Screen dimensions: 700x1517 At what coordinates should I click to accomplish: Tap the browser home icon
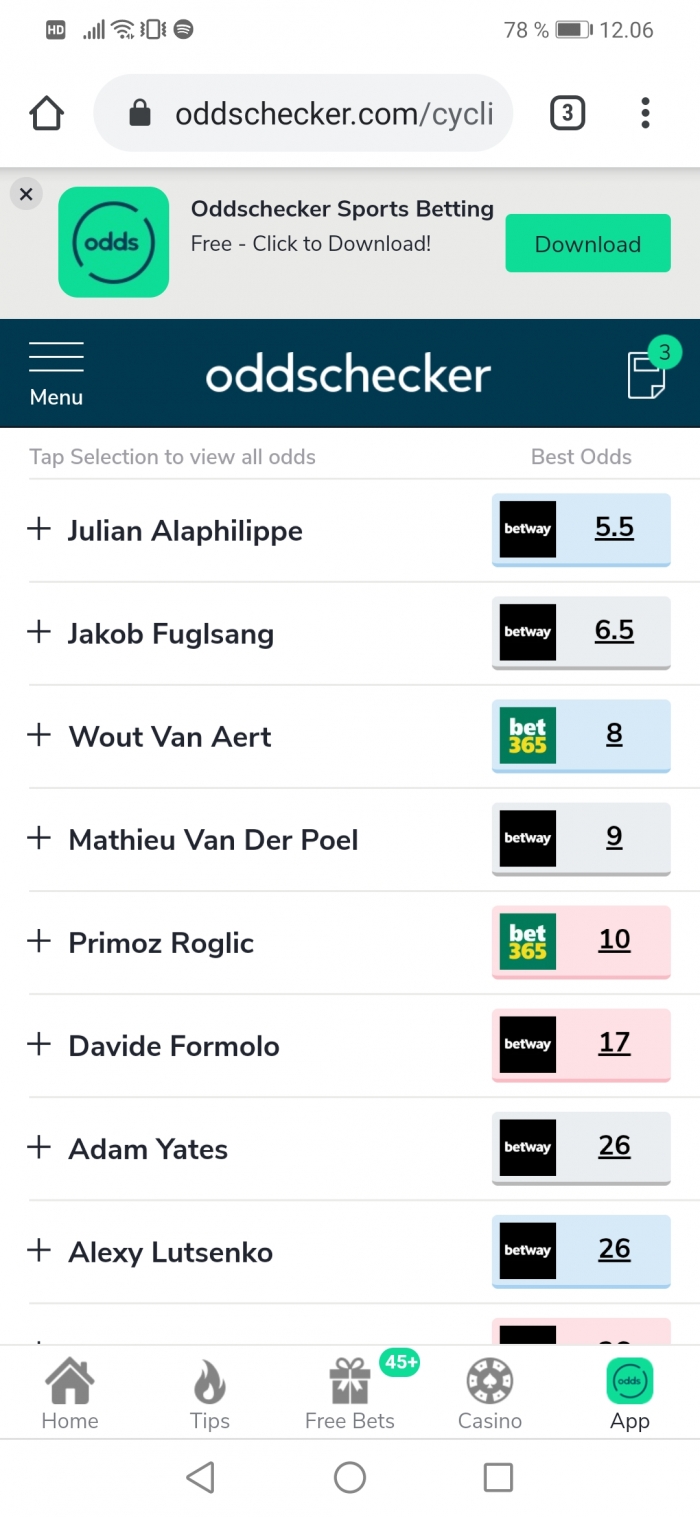(x=47, y=114)
